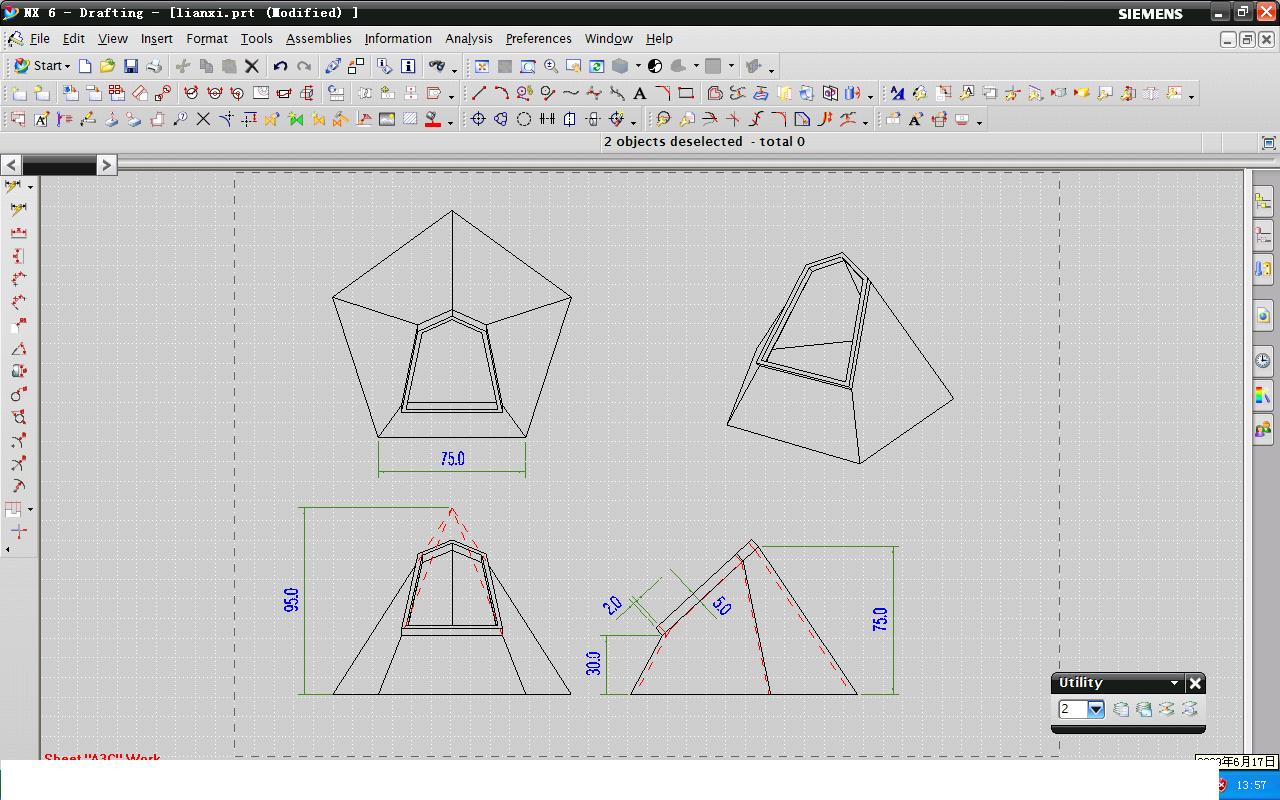Click the Raster Image icon
The height and width of the screenshot is (800, 1280).
387,119
